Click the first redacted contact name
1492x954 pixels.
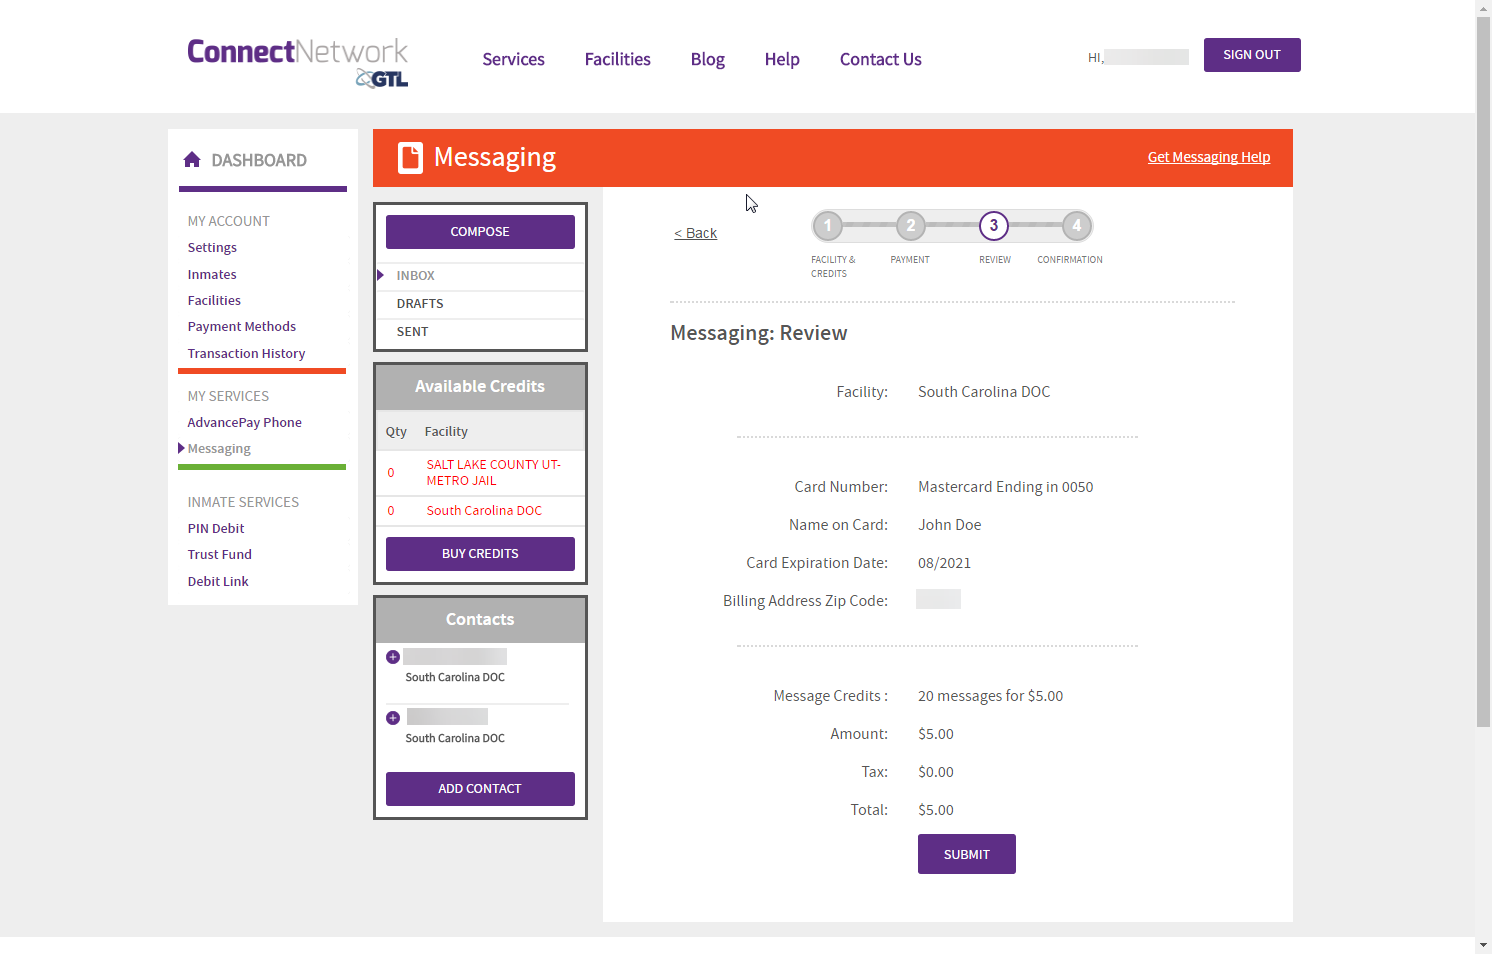pos(455,657)
